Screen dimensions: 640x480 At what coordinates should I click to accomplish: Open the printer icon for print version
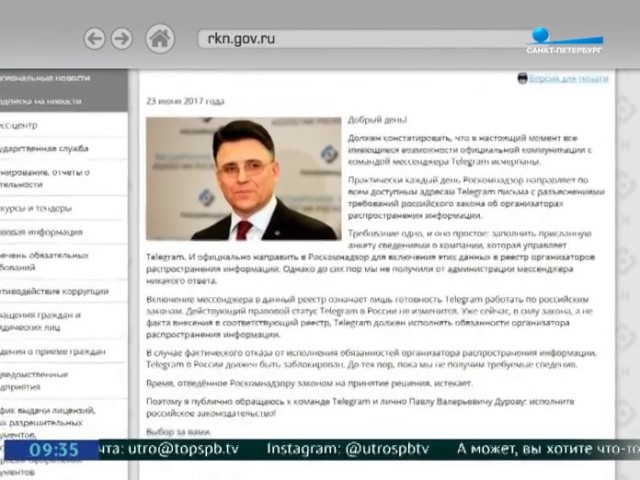(x=522, y=78)
